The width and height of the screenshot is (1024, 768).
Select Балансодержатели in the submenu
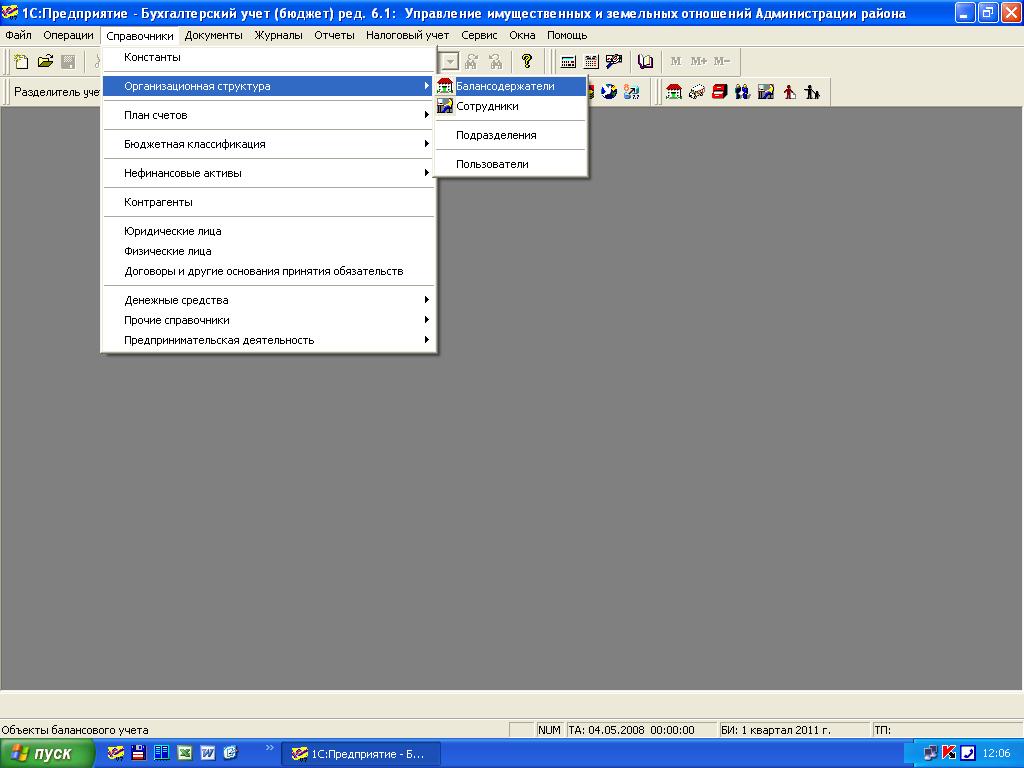pos(511,86)
